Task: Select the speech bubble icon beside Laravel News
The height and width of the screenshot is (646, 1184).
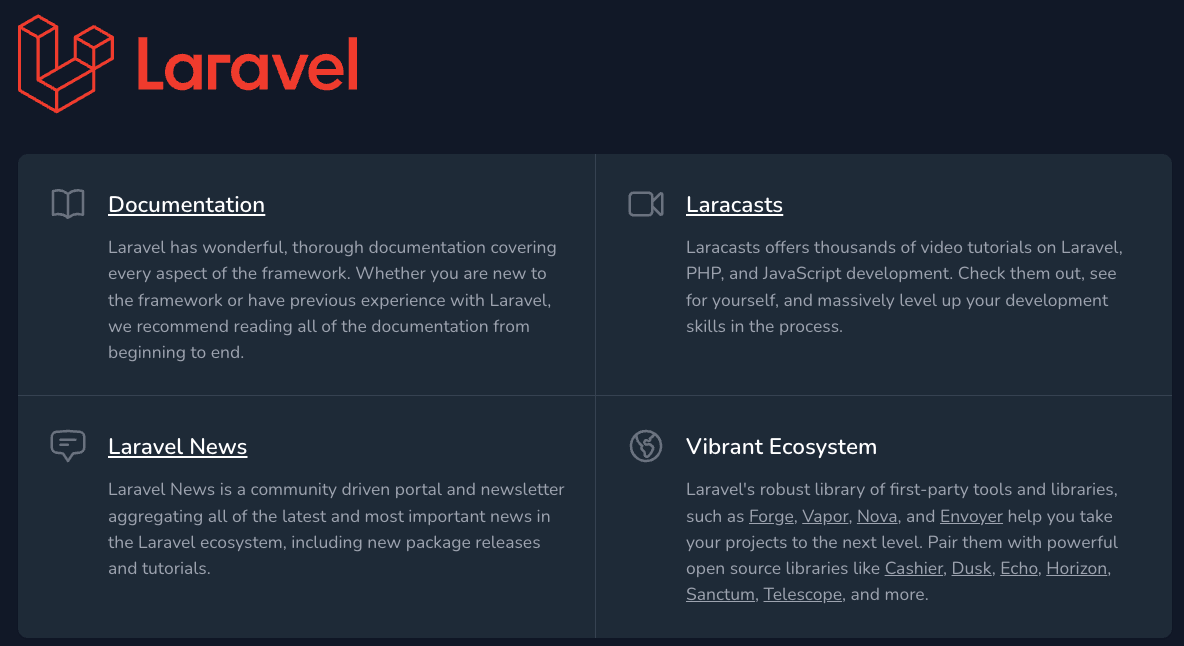Action: pos(67,445)
